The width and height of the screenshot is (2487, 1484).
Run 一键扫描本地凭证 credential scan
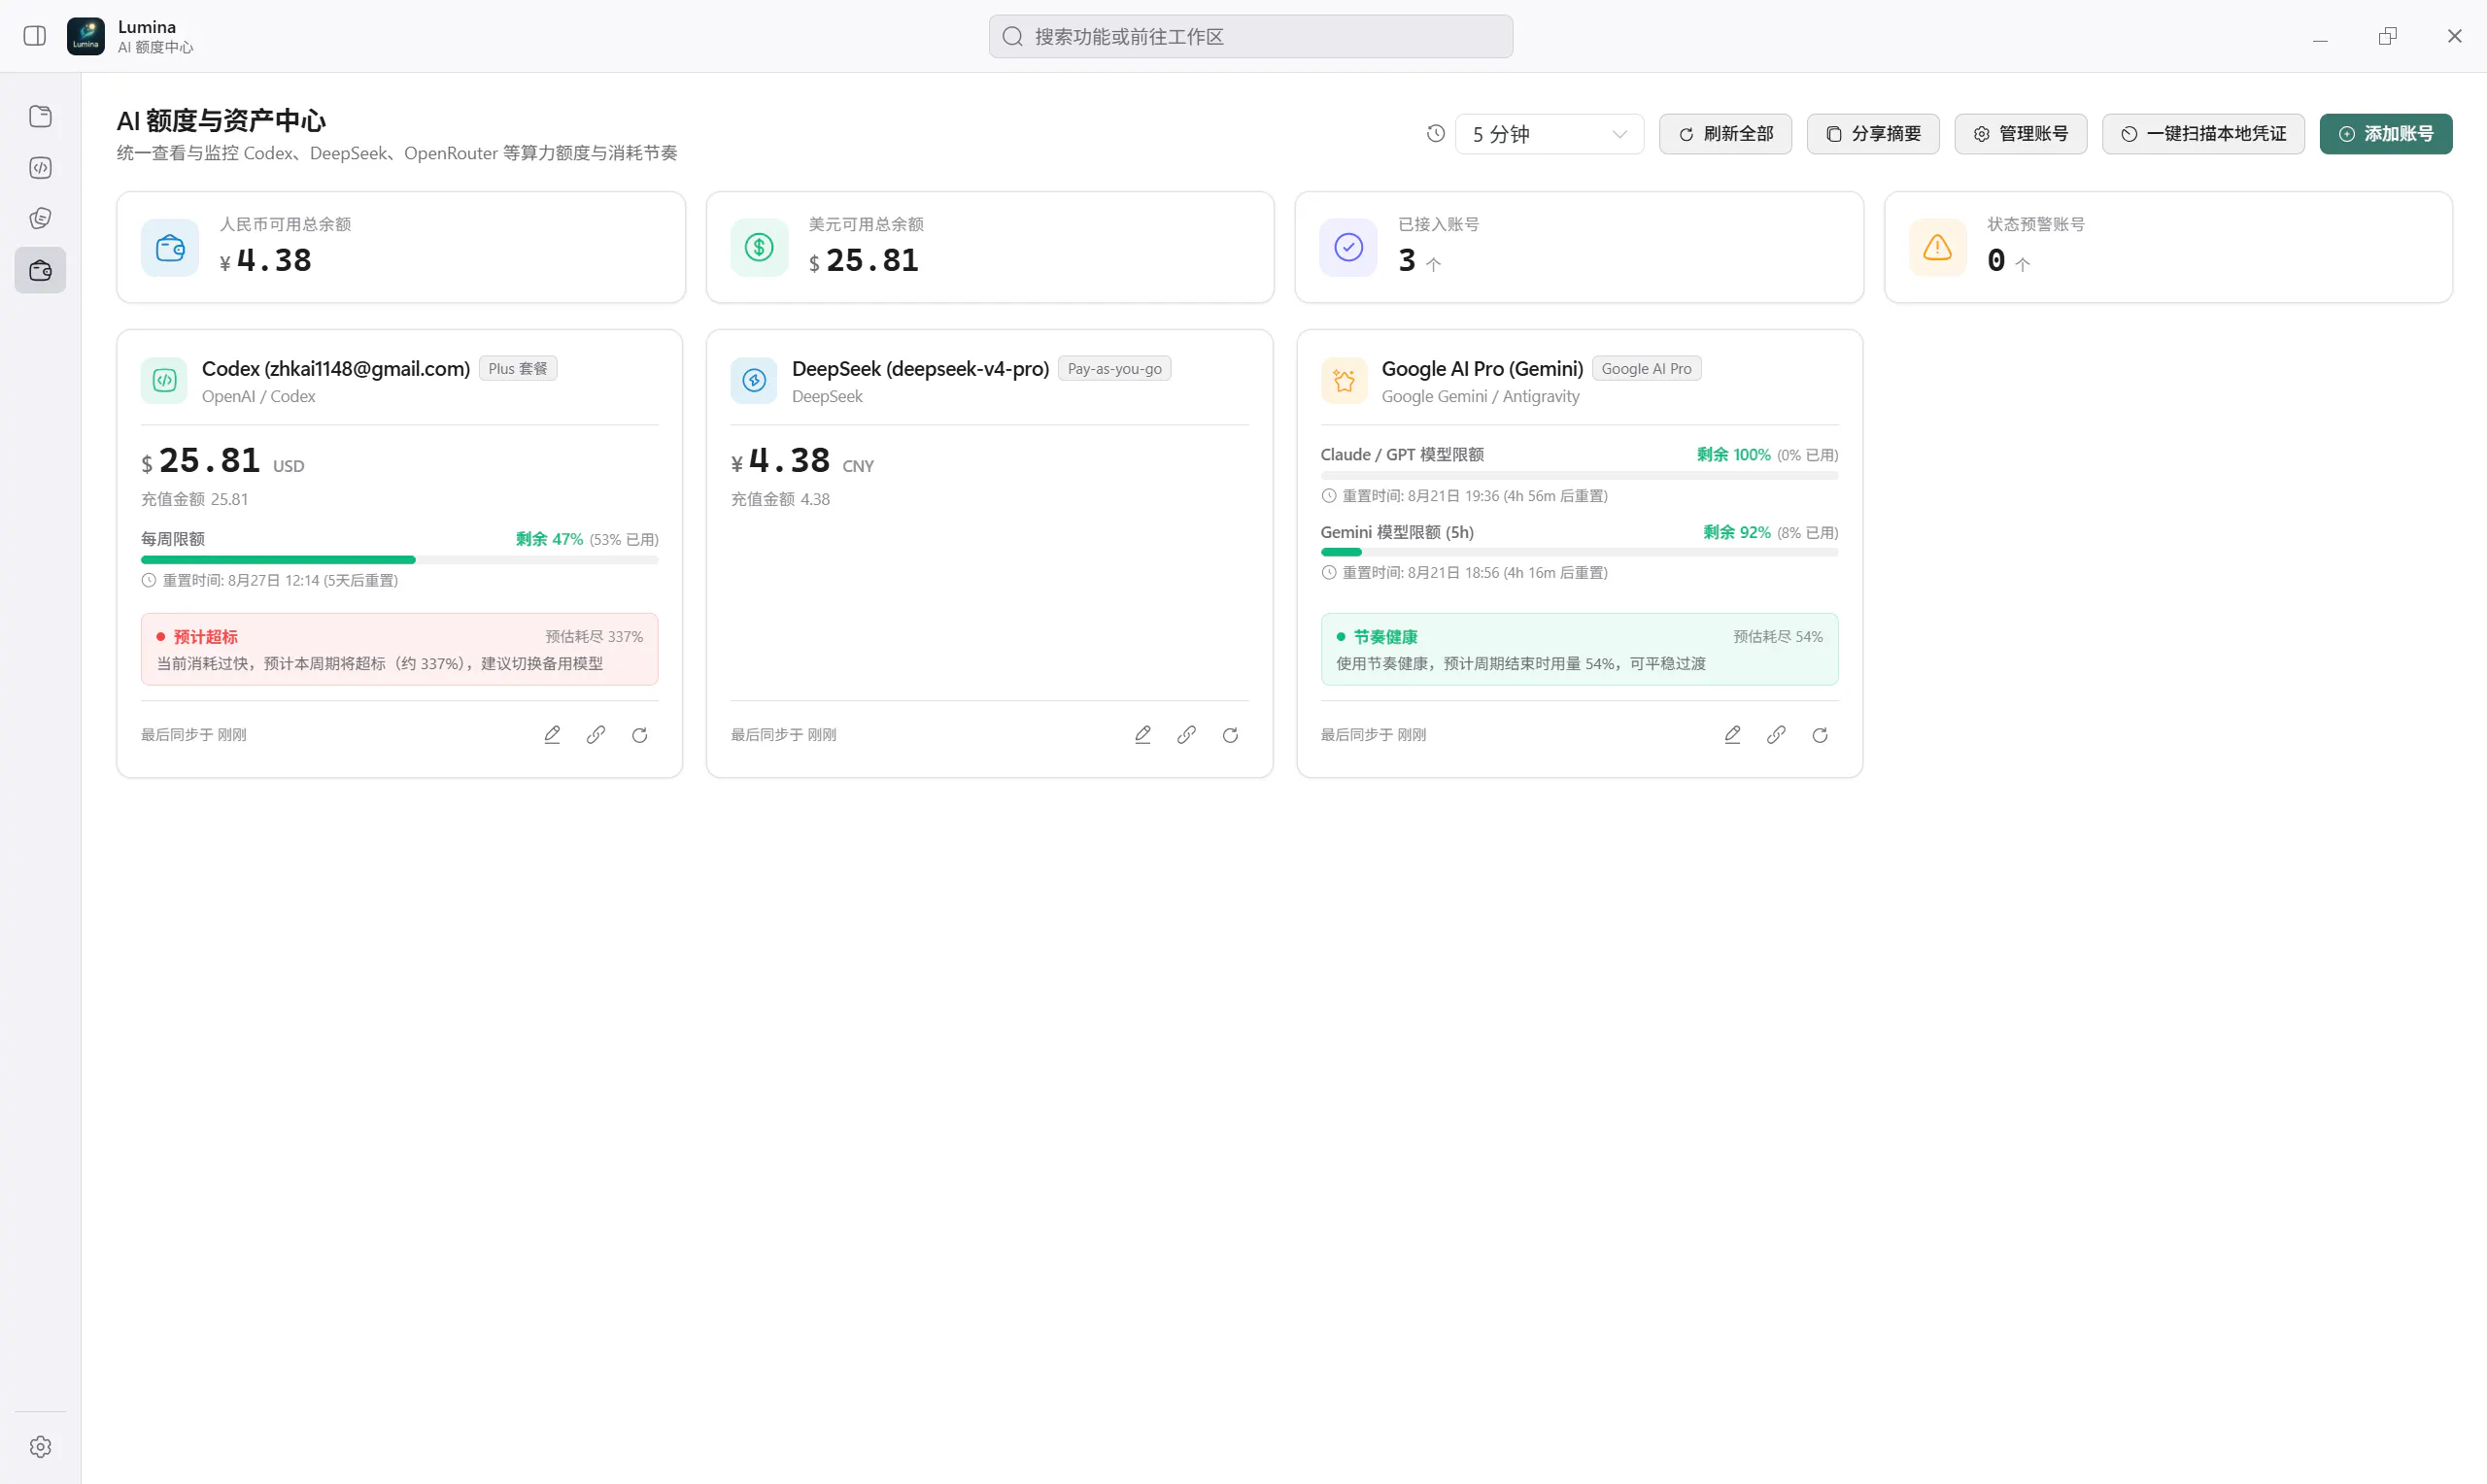pyautogui.click(x=2203, y=134)
